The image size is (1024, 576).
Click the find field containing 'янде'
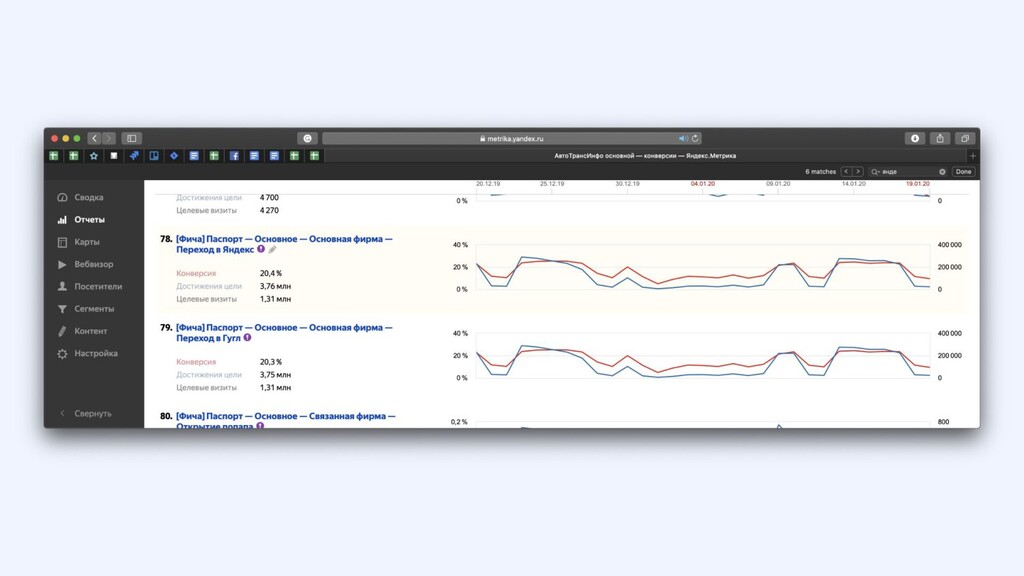[908, 172]
